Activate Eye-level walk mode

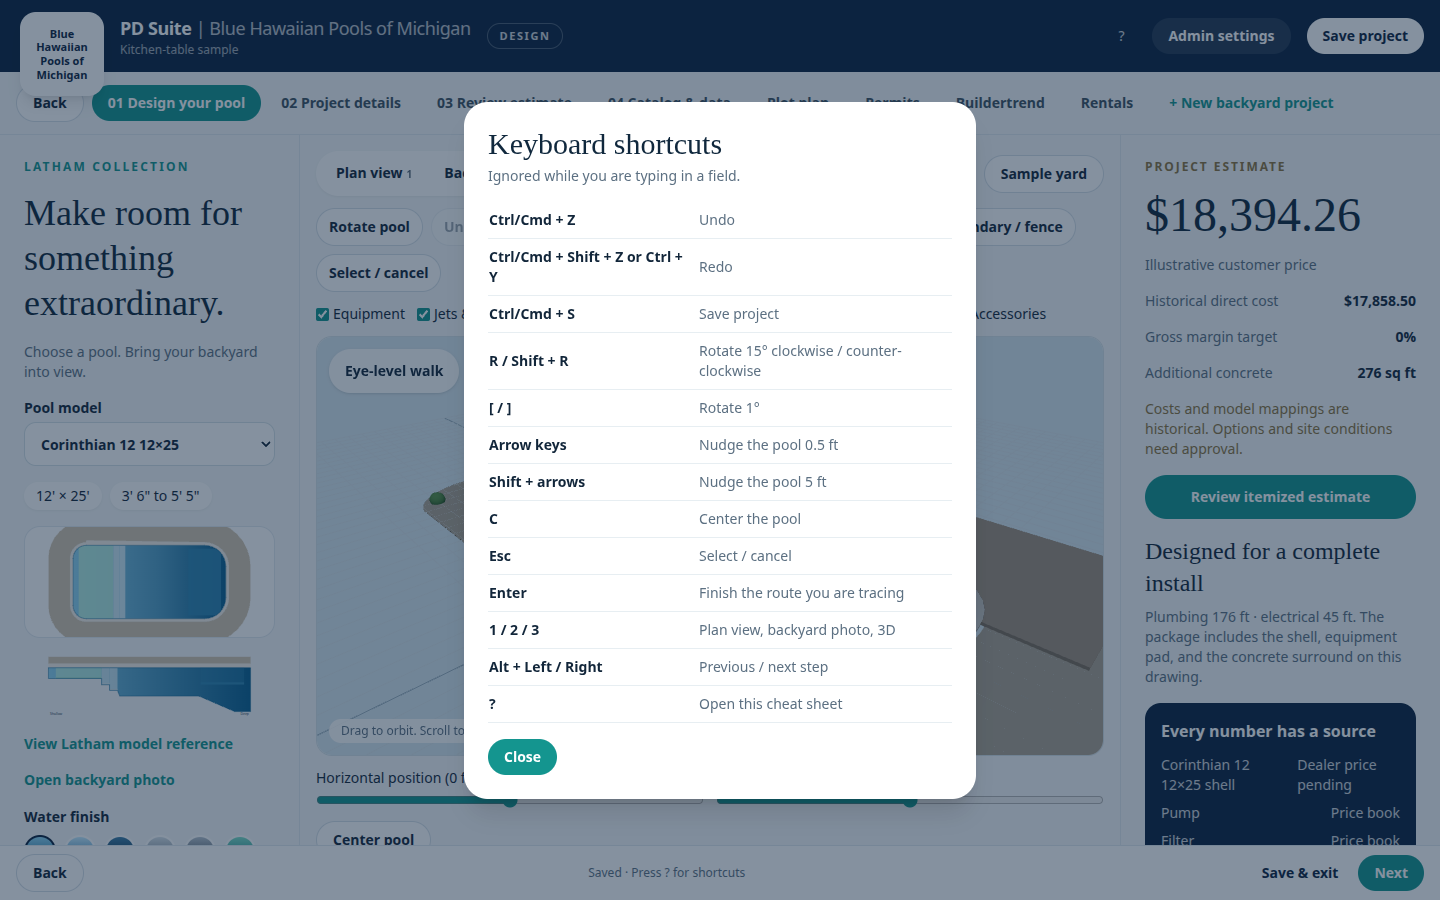point(394,371)
